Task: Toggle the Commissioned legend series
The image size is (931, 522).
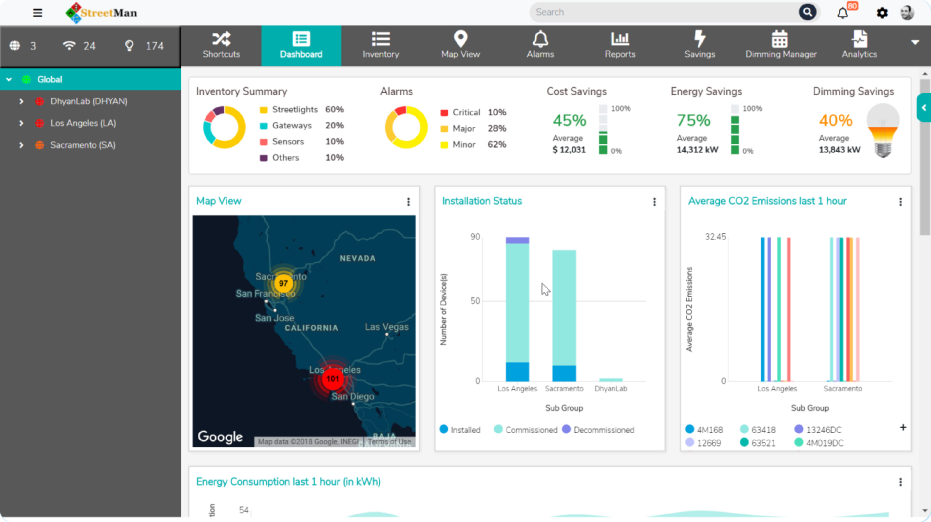Action: tap(498, 430)
